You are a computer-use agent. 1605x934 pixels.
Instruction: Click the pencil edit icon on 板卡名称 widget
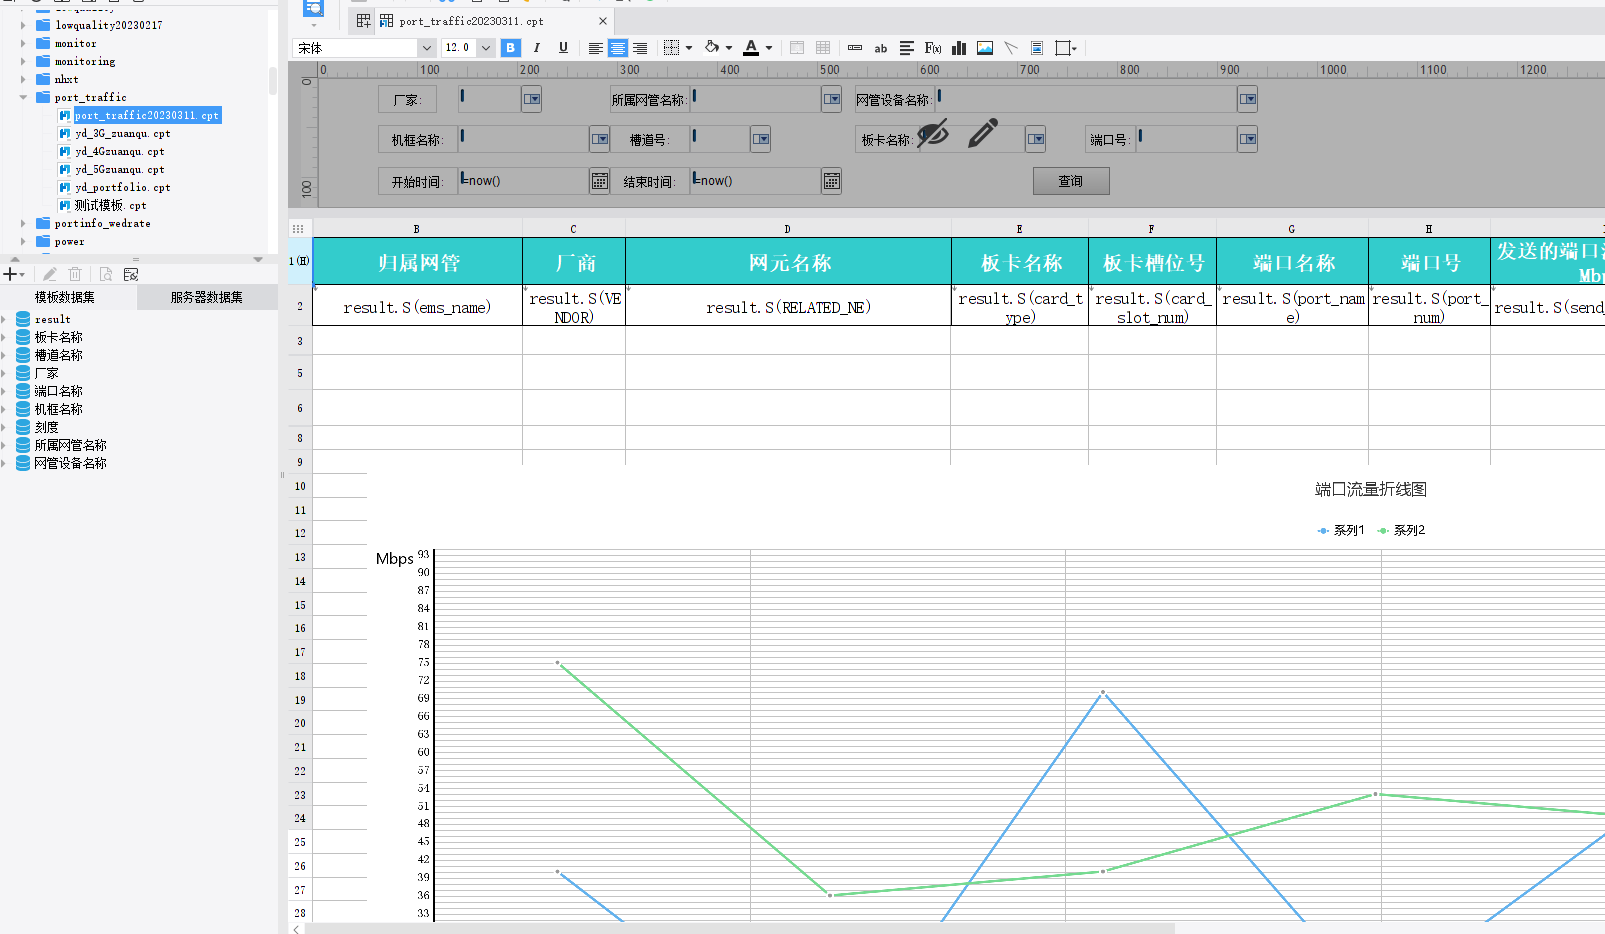click(x=983, y=133)
